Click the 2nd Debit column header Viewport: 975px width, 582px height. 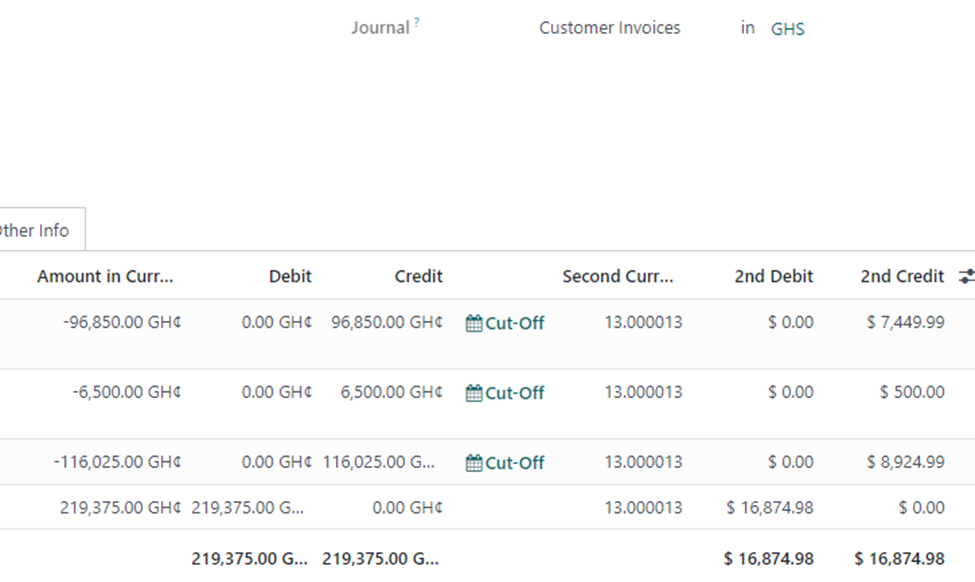coord(774,276)
